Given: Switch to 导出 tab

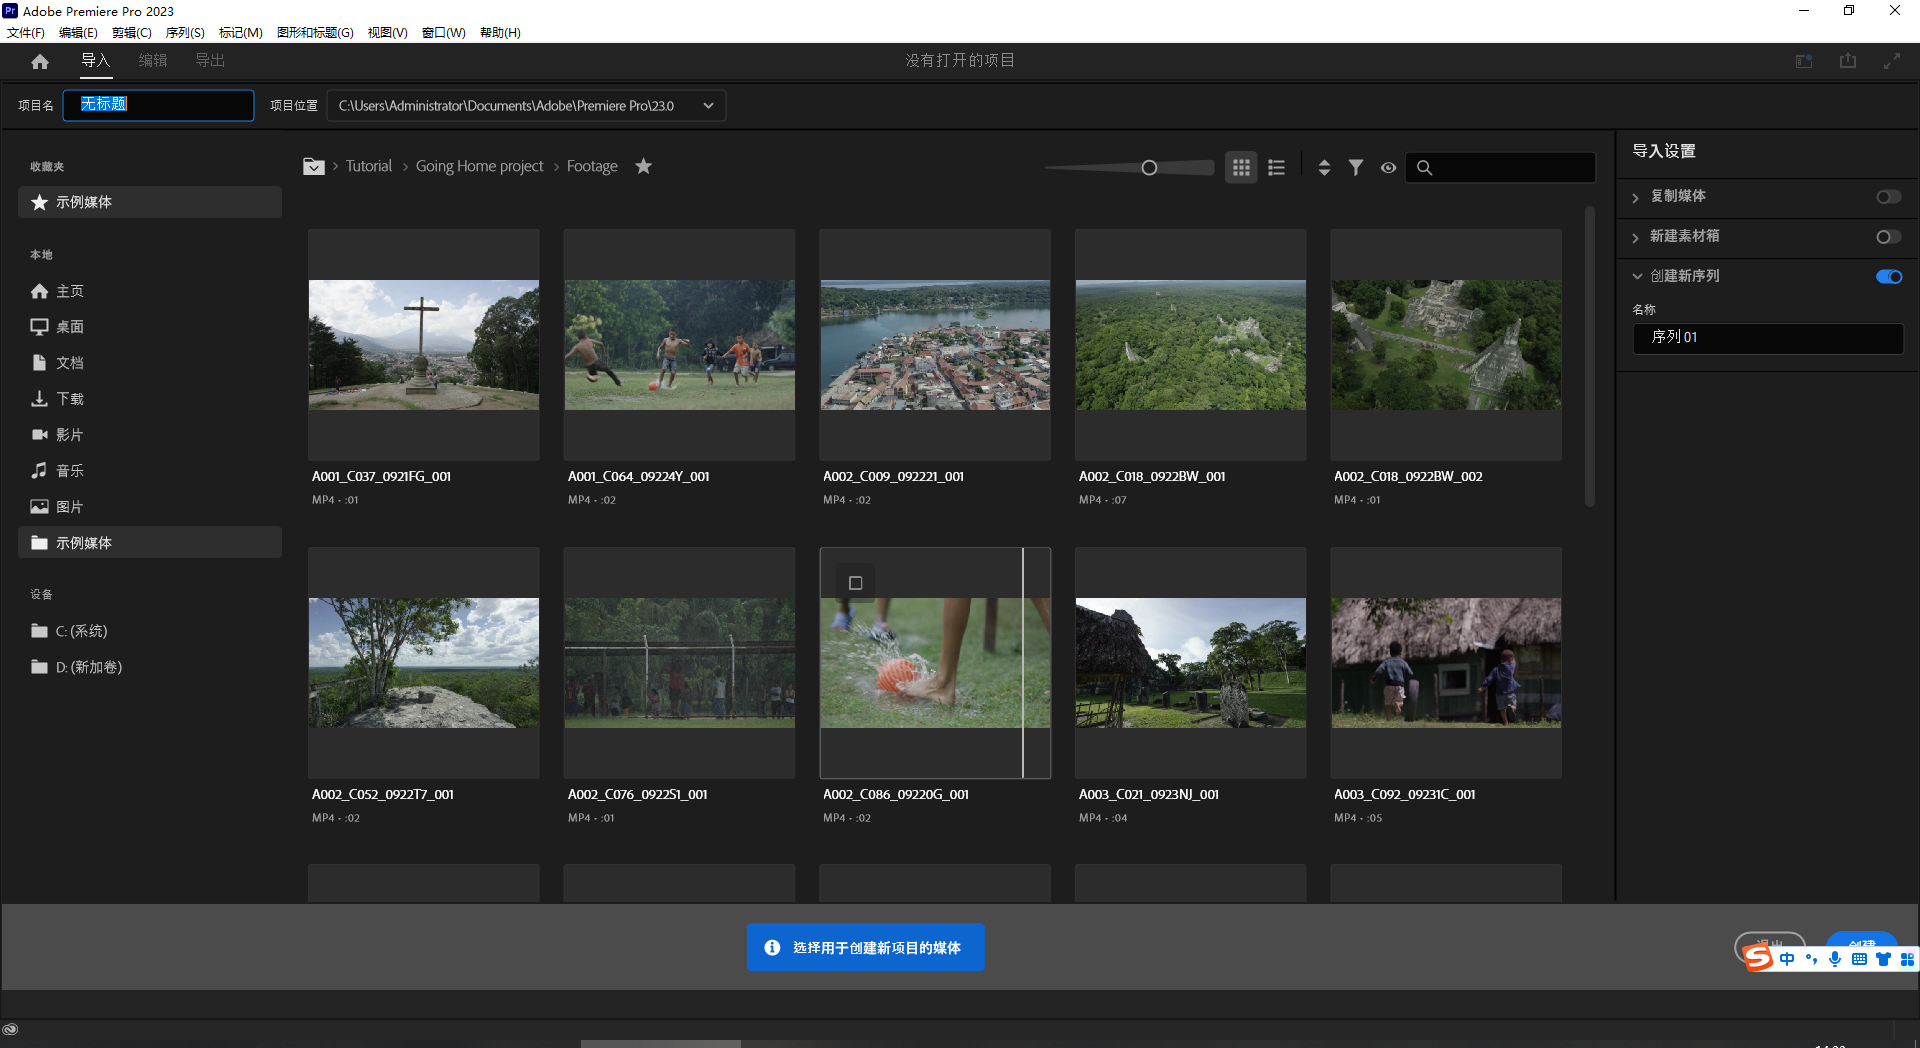Looking at the screenshot, I should 210,61.
